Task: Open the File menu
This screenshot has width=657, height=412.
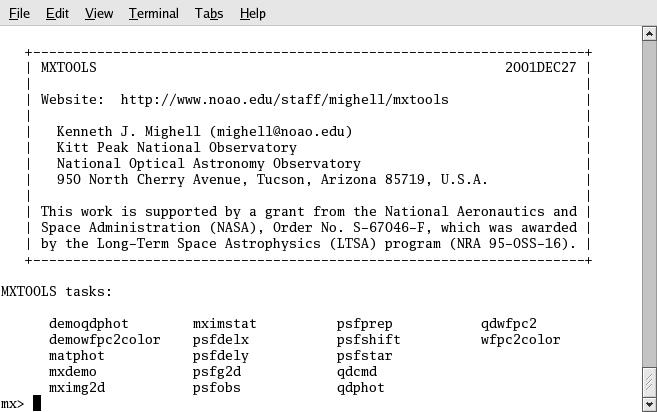Action: coord(19,13)
